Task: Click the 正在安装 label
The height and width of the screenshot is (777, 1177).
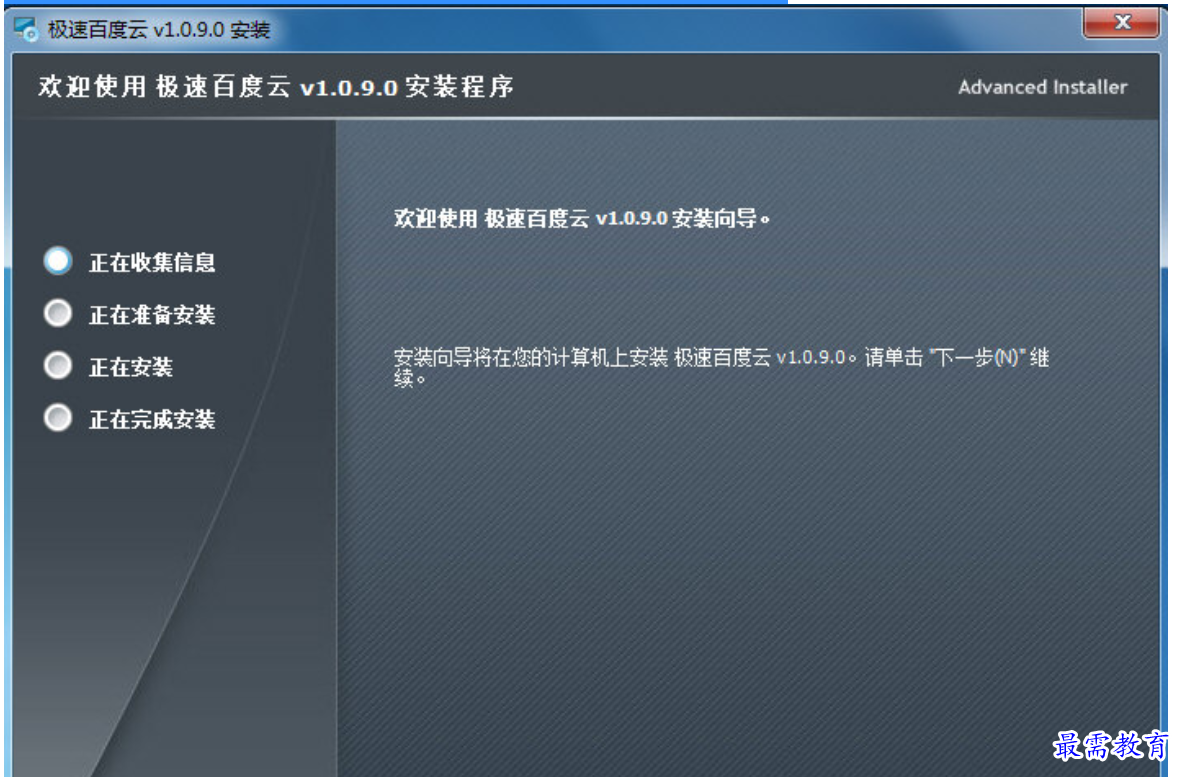Action: (131, 367)
